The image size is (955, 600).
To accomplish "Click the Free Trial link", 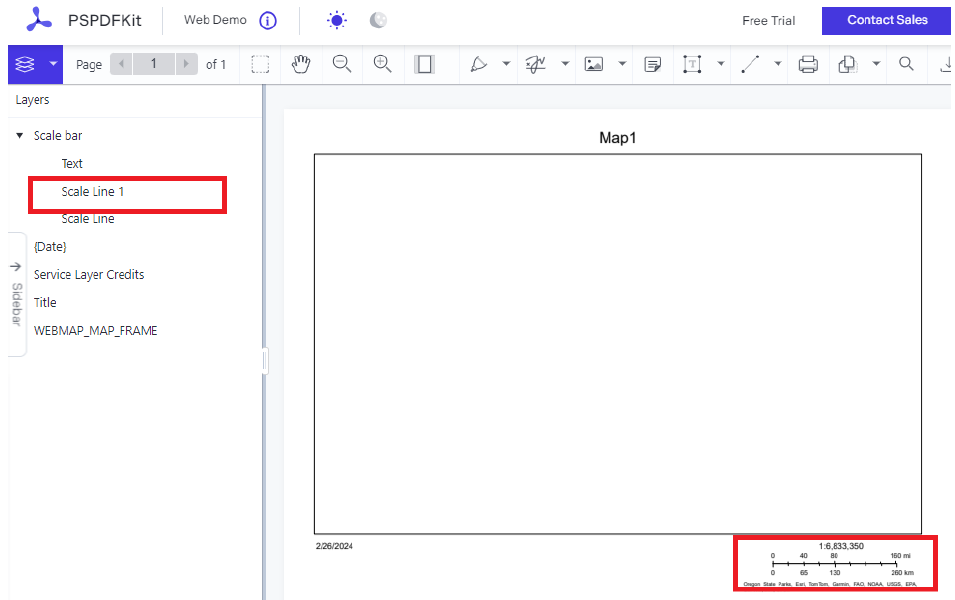I will pos(769,21).
